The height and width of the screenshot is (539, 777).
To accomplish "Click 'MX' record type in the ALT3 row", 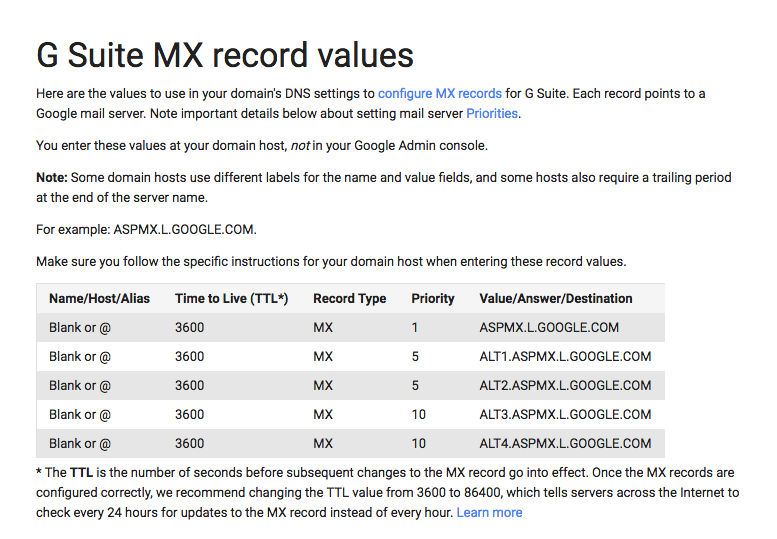I will click(323, 415).
